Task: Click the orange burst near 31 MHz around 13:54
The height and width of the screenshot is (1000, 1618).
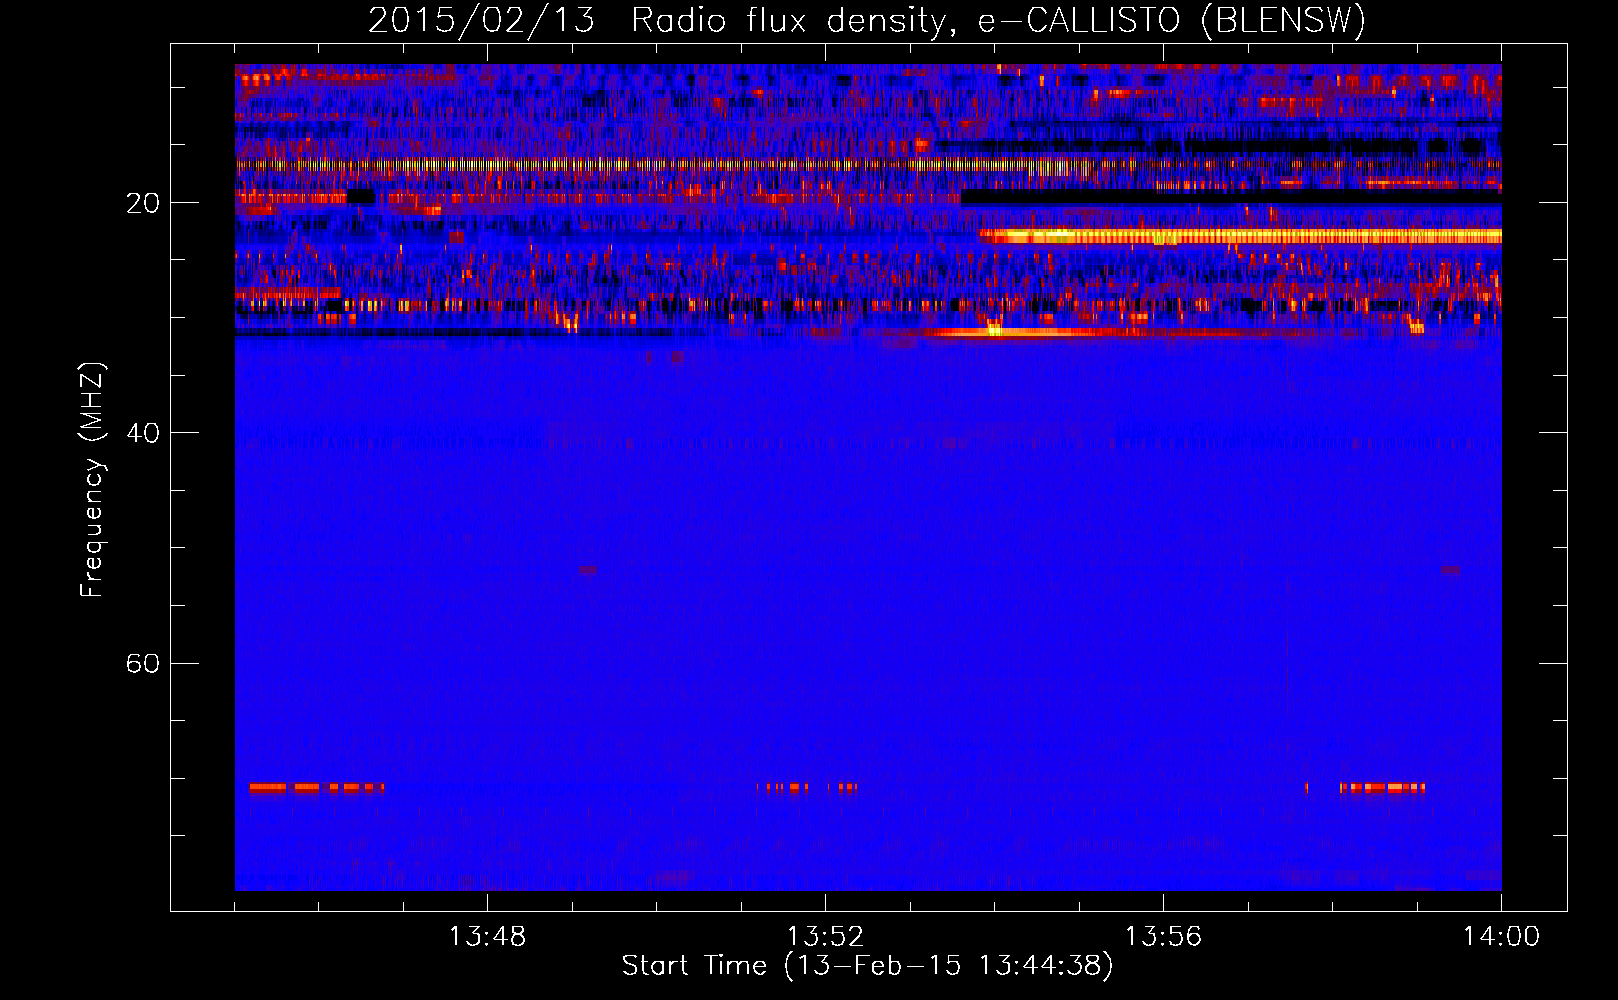Action: (x=1030, y=331)
